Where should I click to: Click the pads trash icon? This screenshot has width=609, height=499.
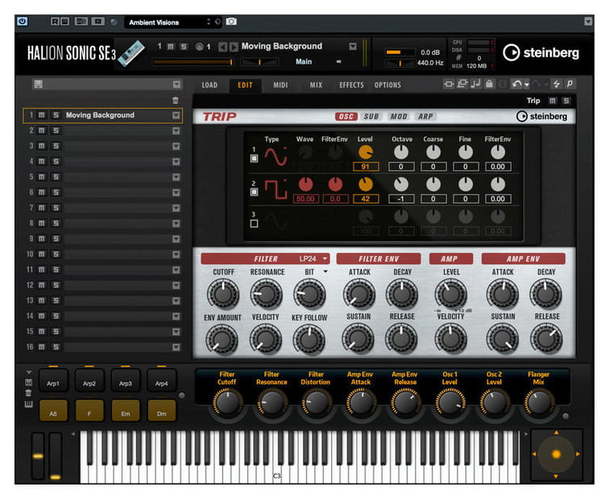pos(29,393)
